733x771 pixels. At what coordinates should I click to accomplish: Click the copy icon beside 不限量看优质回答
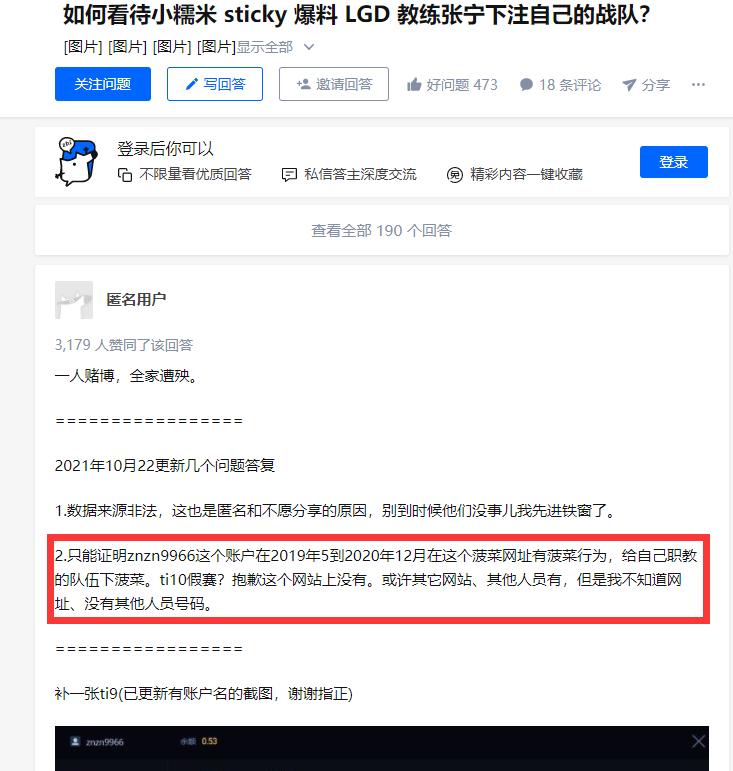[x=125, y=175]
